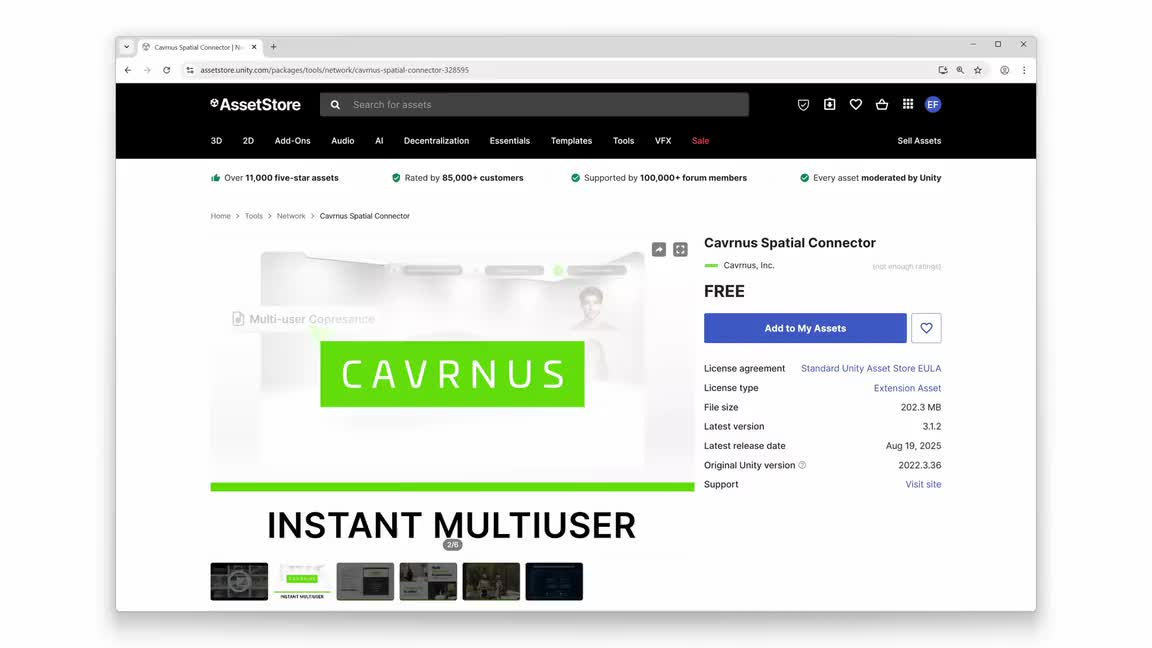
Task: Click the Visit site support link
Action: pos(923,484)
